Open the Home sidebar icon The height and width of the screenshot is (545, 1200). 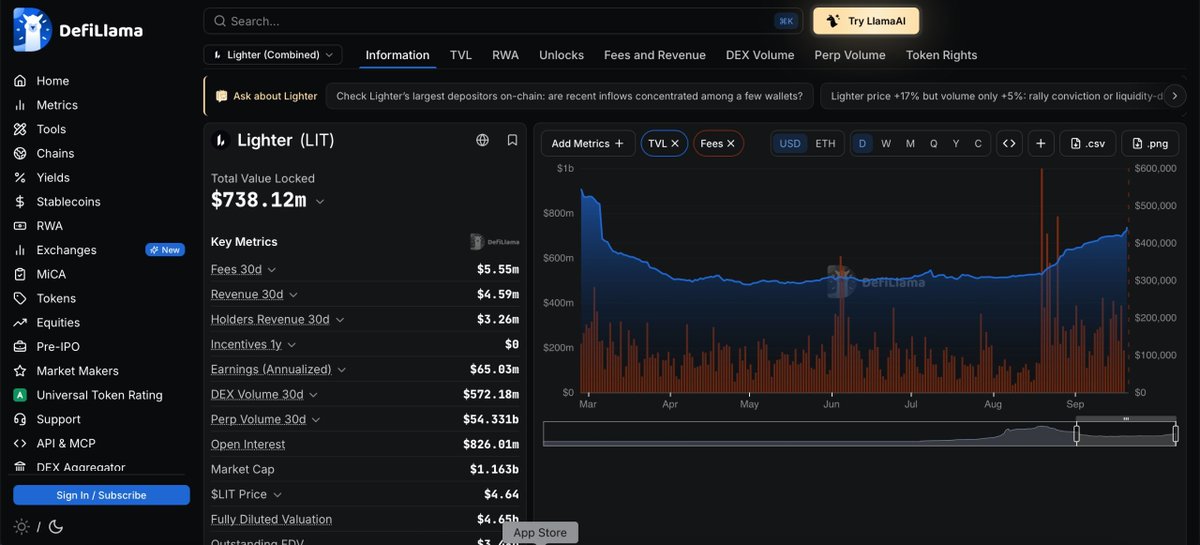(x=19, y=81)
